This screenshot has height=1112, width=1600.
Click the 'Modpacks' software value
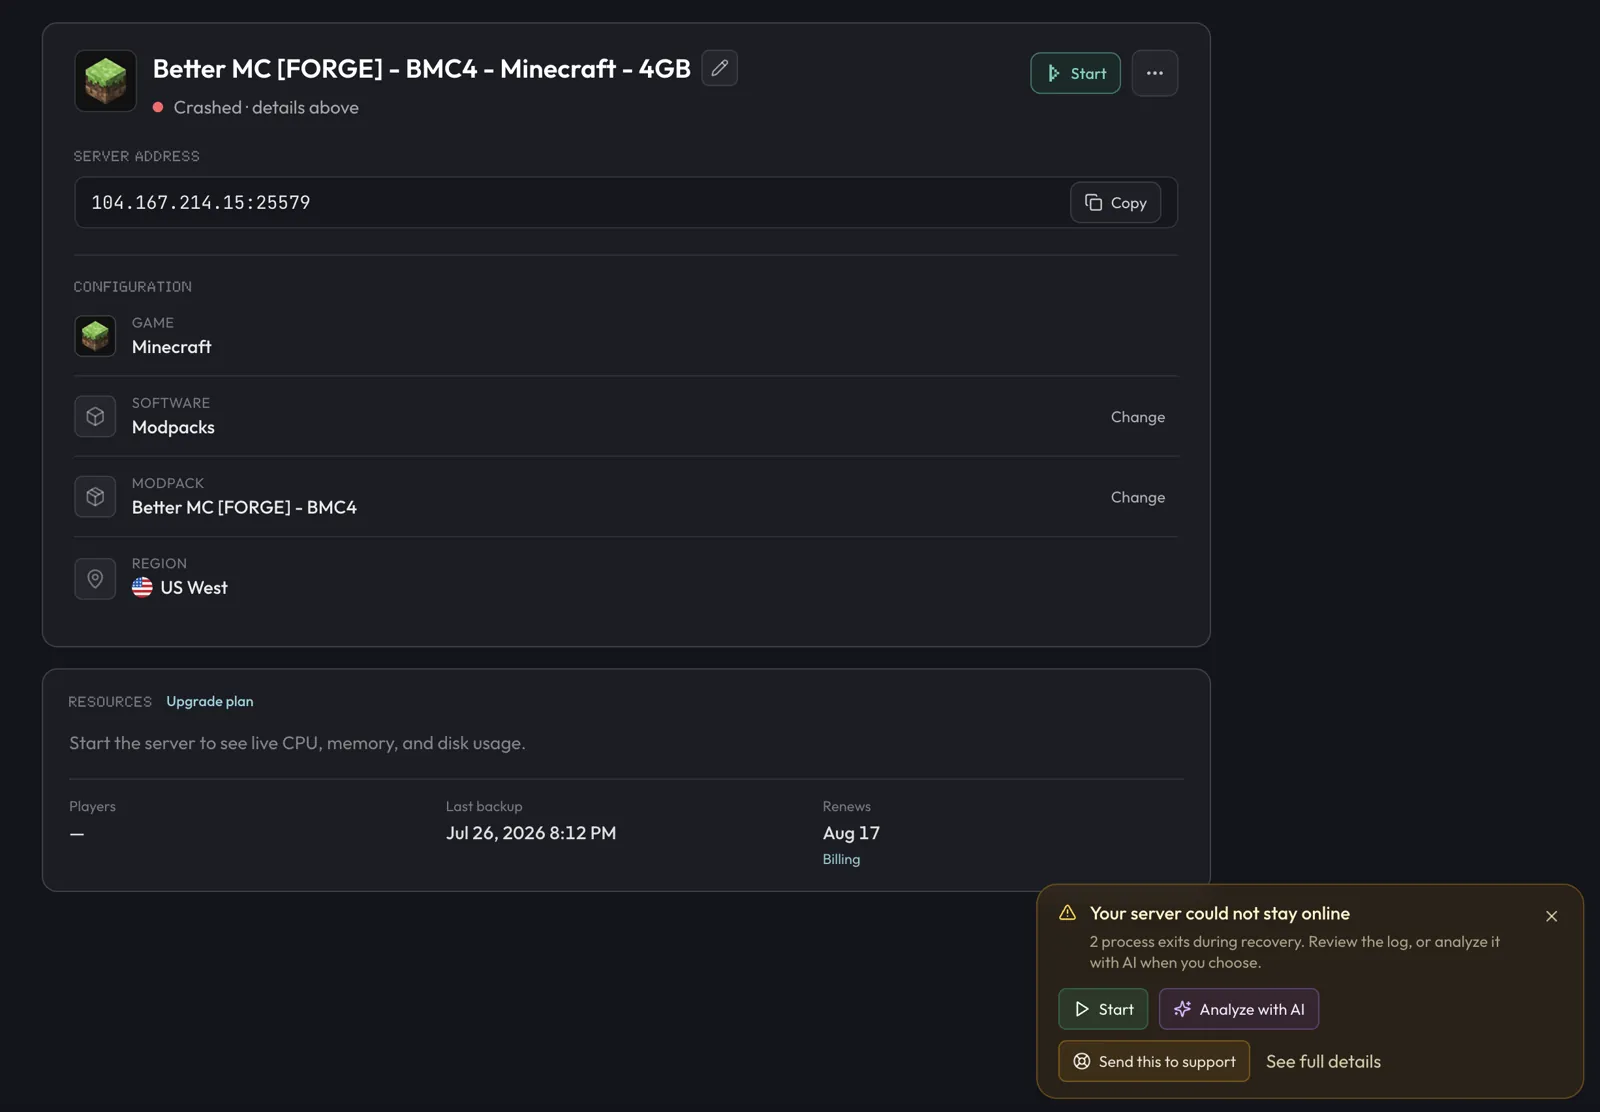coord(173,427)
